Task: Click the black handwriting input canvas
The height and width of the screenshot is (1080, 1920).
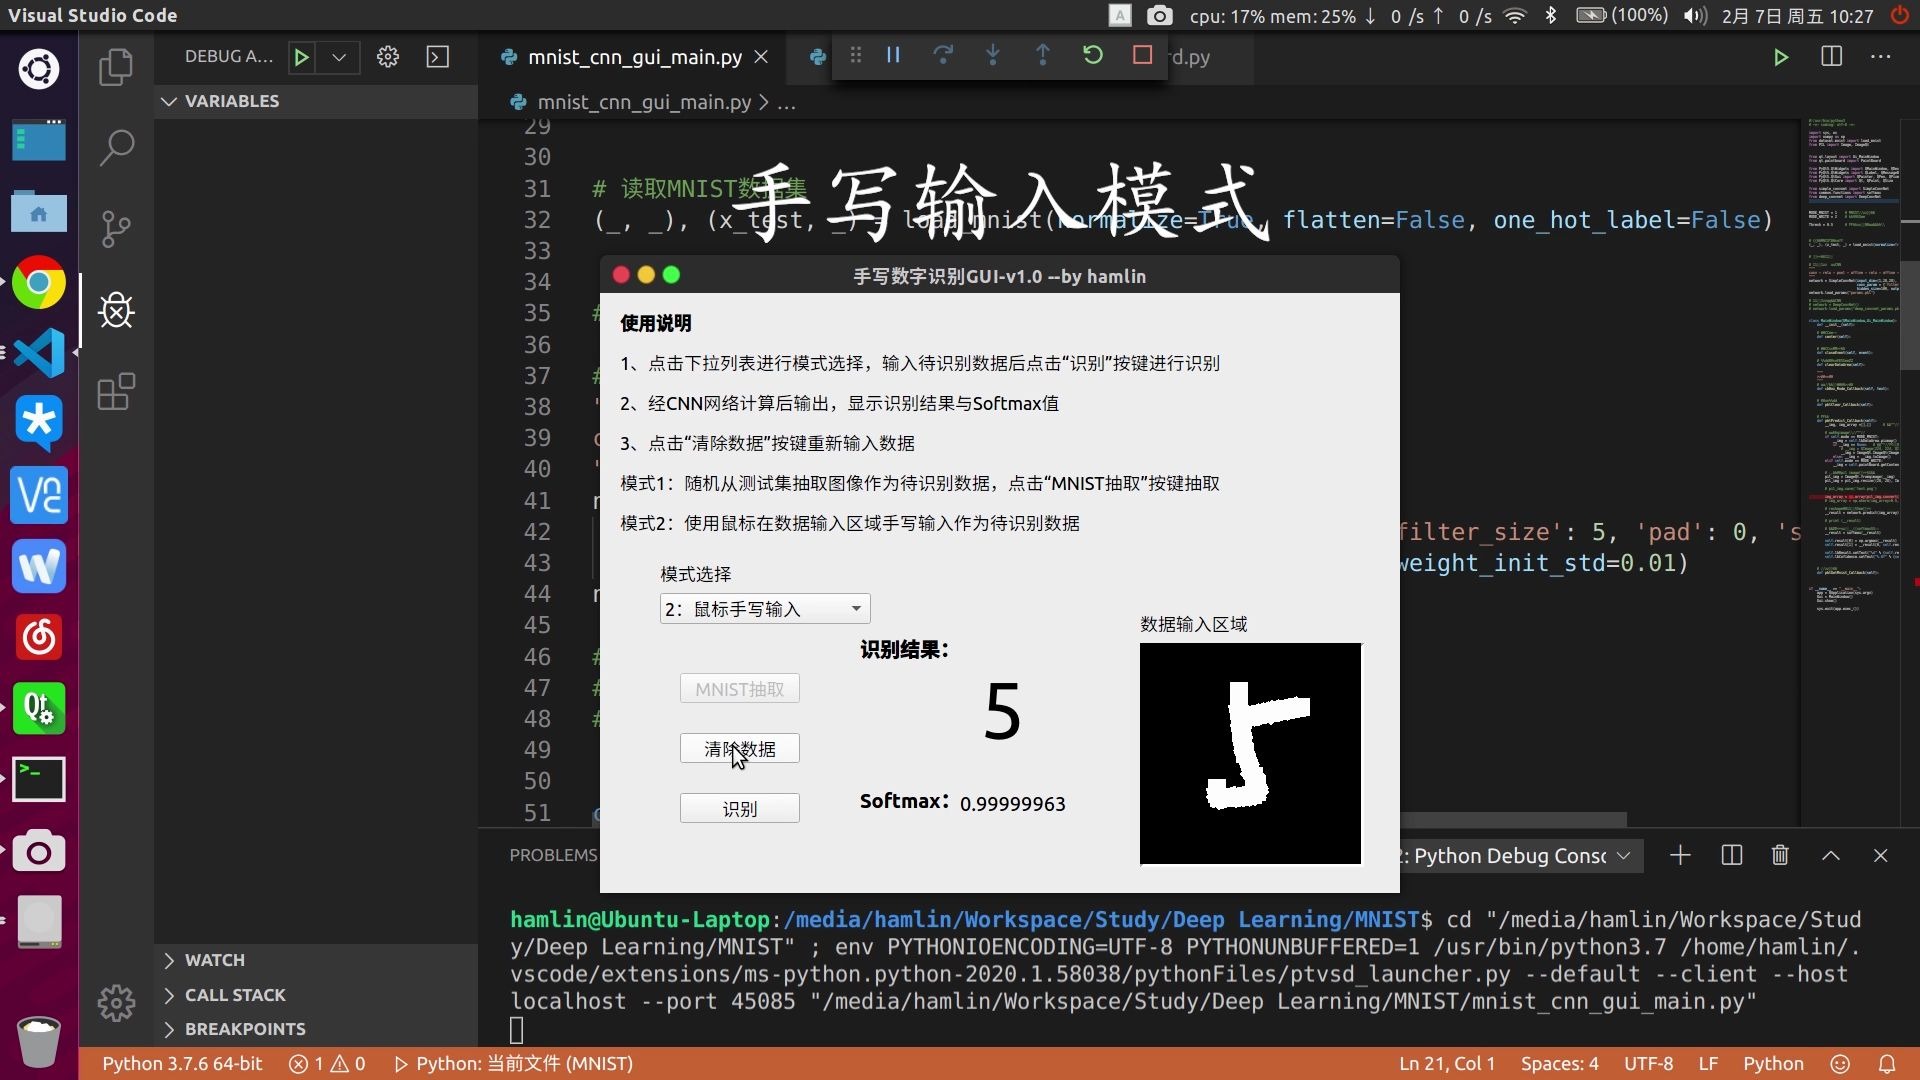Action: pyautogui.click(x=1250, y=753)
